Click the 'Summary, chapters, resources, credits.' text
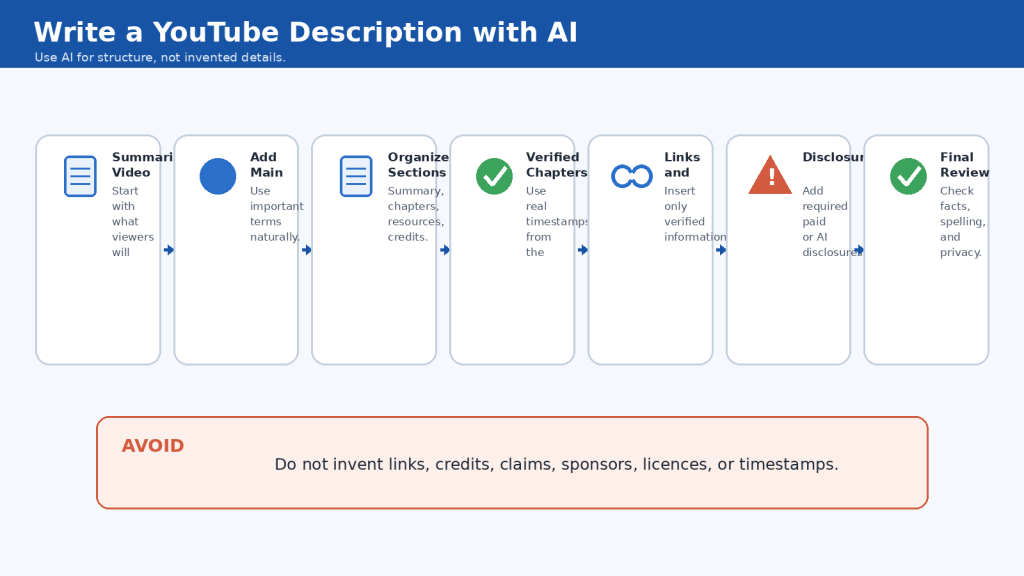The image size is (1024, 576). 416,214
